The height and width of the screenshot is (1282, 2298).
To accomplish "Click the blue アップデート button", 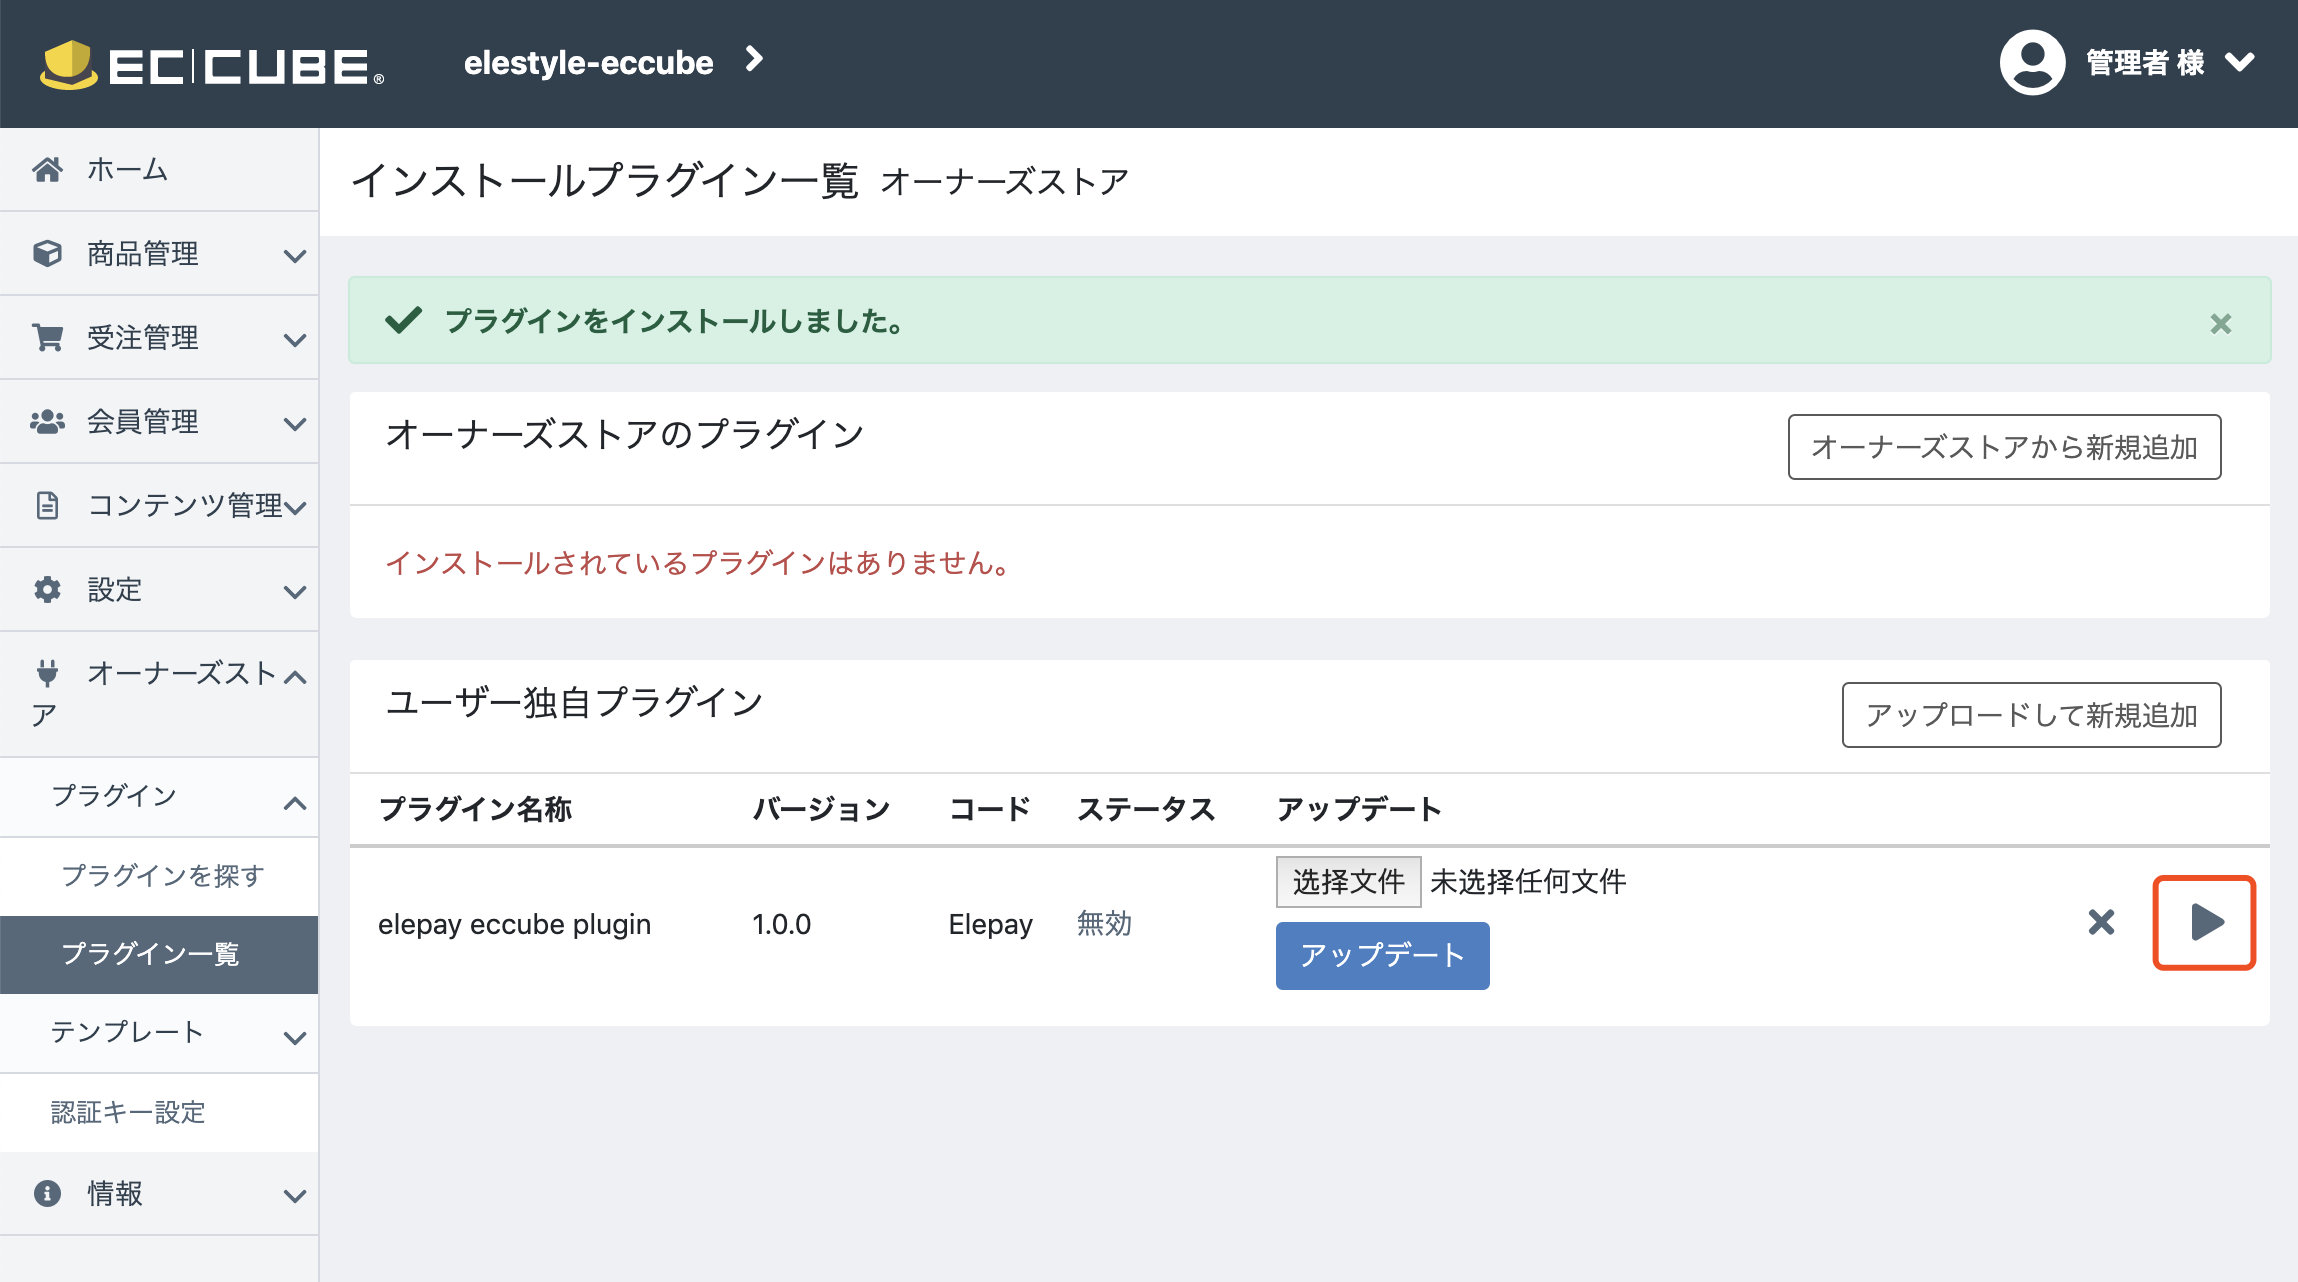I will click(x=1382, y=956).
